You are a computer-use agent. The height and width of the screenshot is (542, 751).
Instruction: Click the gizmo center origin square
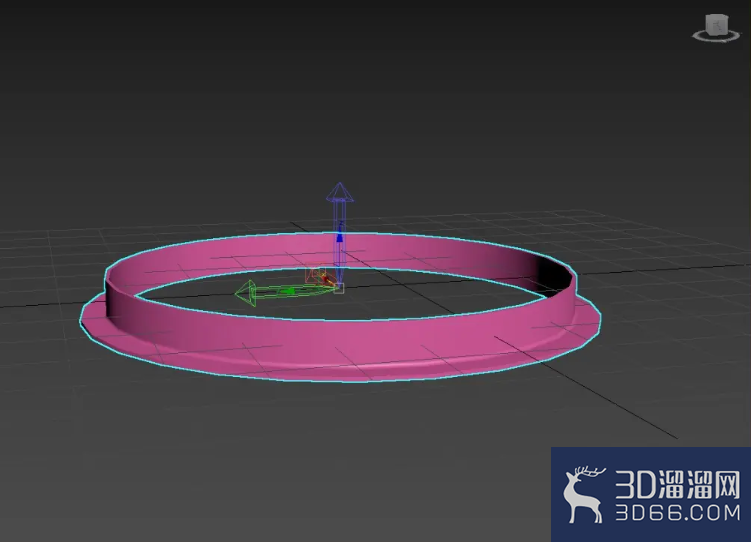pyautogui.click(x=339, y=288)
